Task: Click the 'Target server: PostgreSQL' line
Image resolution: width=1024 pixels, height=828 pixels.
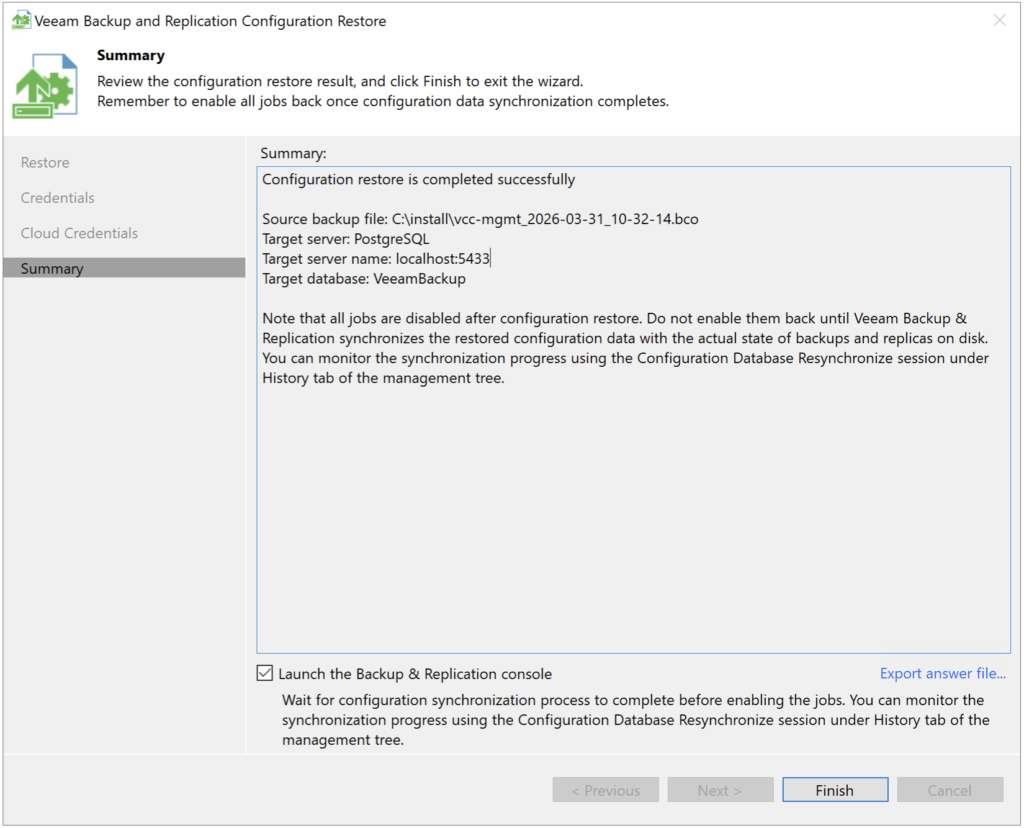Action: pyautogui.click(x=345, y=239)
